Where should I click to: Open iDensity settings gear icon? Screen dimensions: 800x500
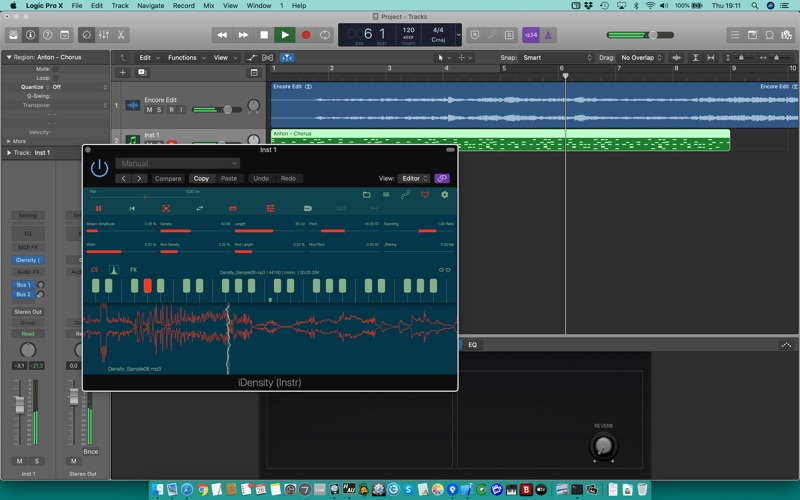[x=444, y=195]
